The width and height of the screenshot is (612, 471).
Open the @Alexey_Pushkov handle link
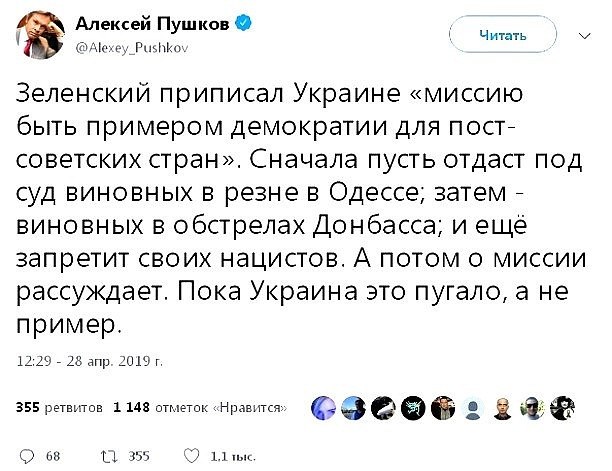click(132, 48)
